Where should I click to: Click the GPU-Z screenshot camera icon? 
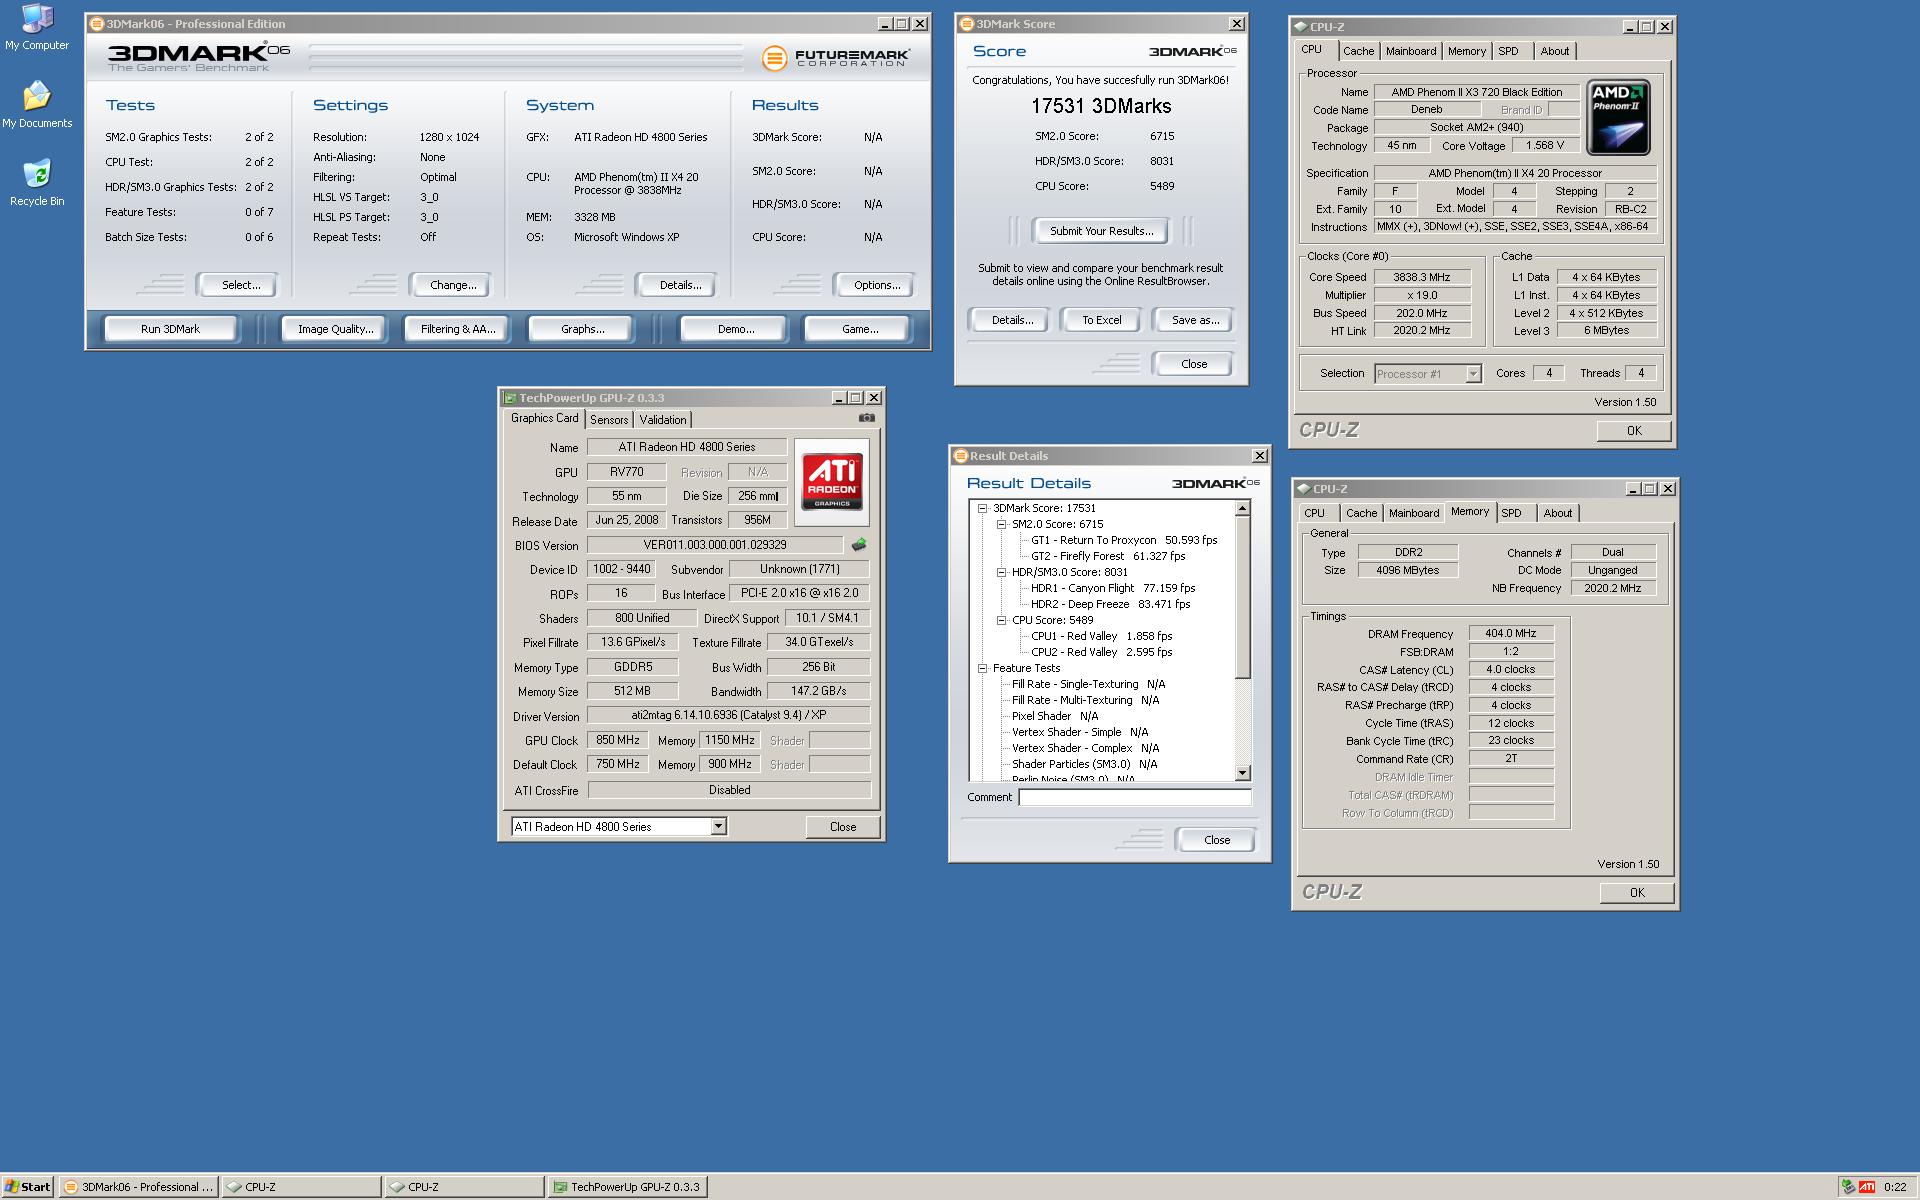[867, 418]
